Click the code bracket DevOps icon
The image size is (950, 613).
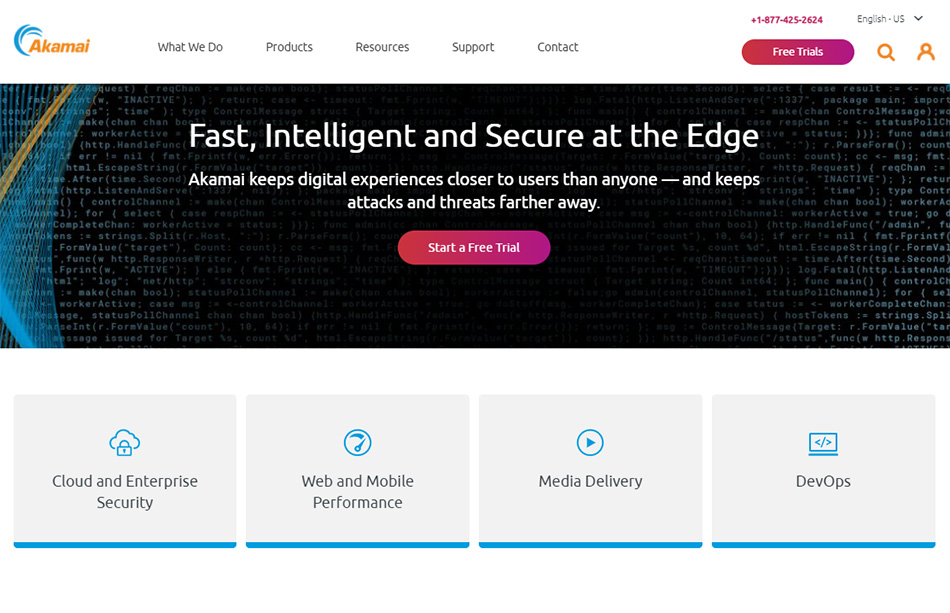823,443
